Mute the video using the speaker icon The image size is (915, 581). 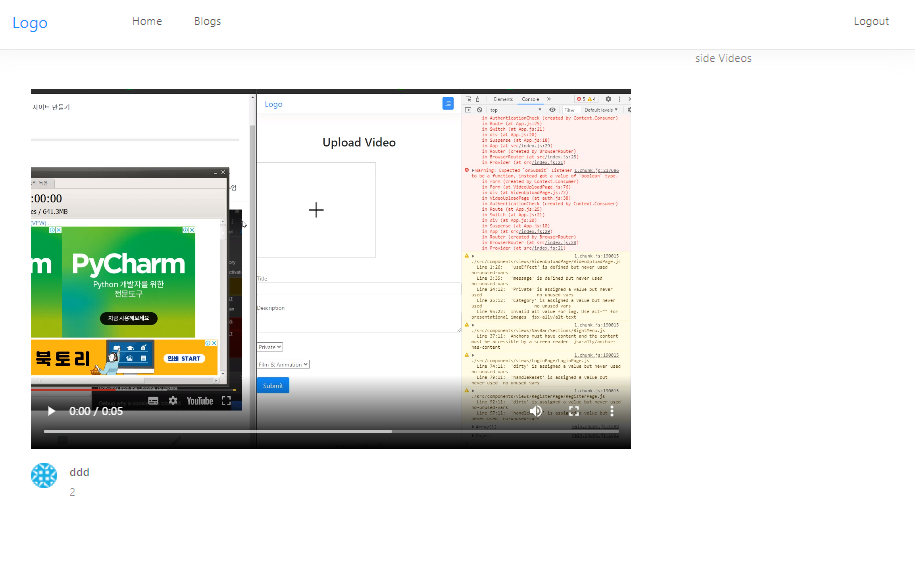[536, 411]
